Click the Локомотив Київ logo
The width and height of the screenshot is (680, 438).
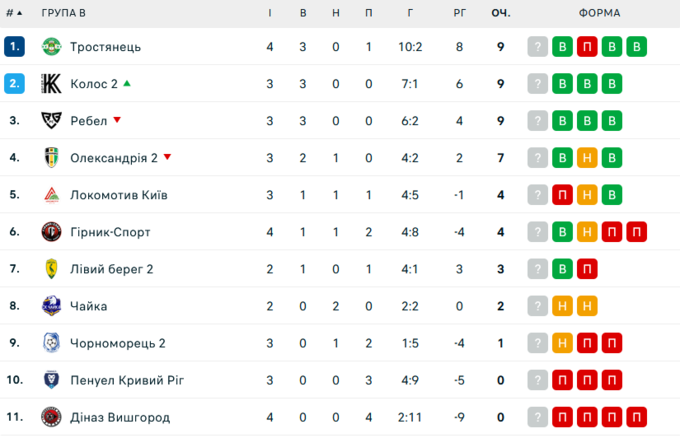tap(51, 195)
